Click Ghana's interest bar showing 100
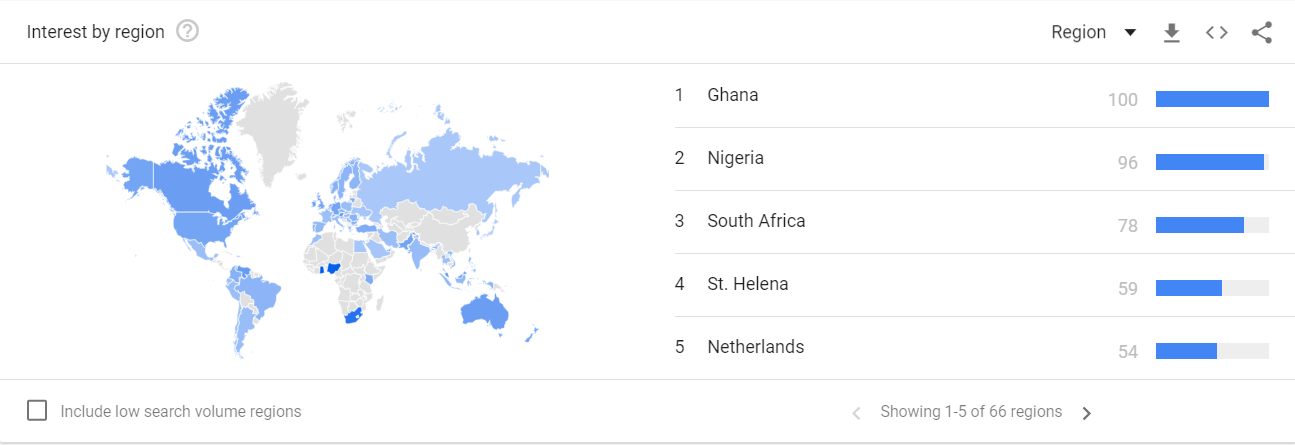Screen dimensions: 1295x445 [1211, 99]
